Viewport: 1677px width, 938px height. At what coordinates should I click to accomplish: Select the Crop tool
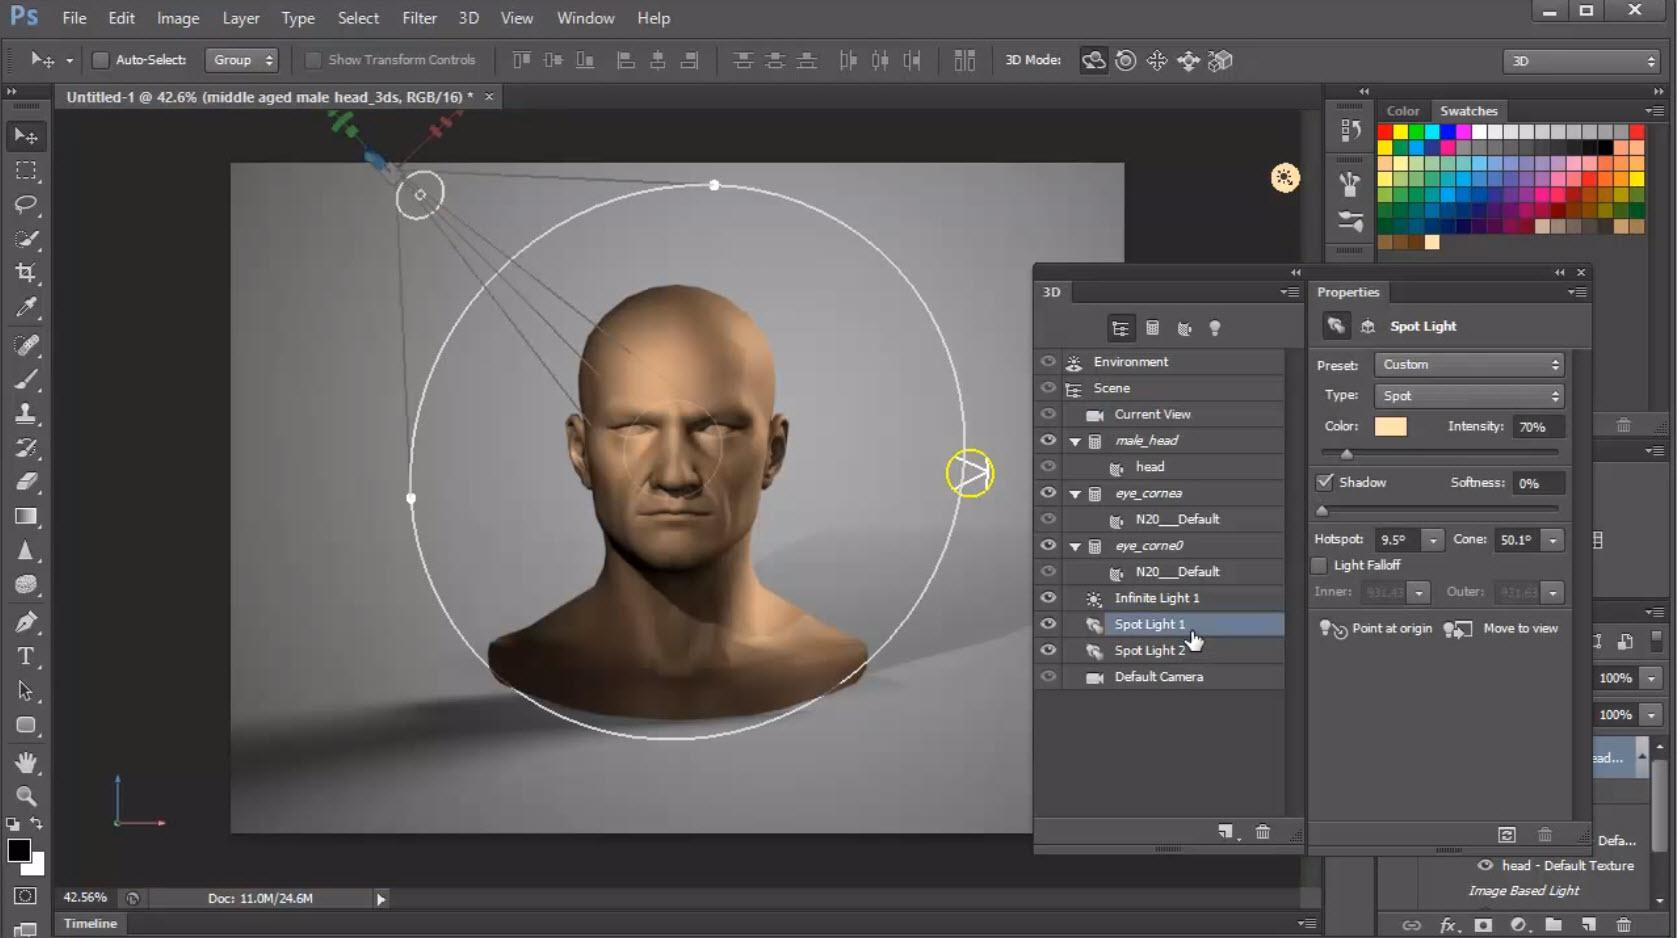click(26, 273)
